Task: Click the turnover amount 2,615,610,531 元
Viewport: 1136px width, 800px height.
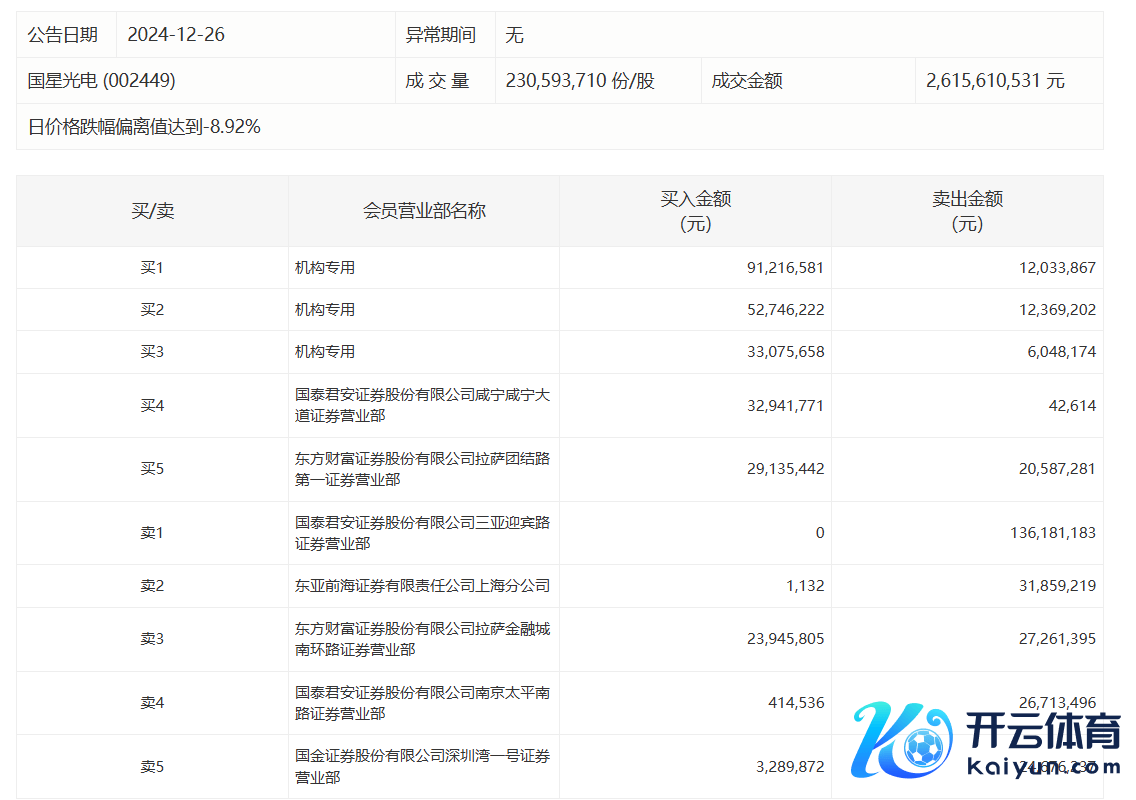Action: [x=995, y=81]
